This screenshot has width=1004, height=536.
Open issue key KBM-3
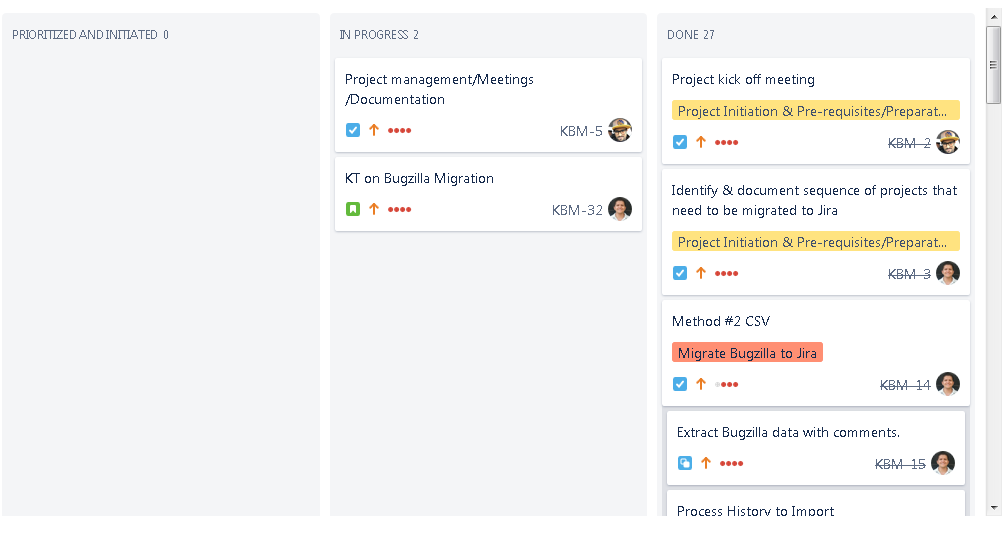pos(909,274)
